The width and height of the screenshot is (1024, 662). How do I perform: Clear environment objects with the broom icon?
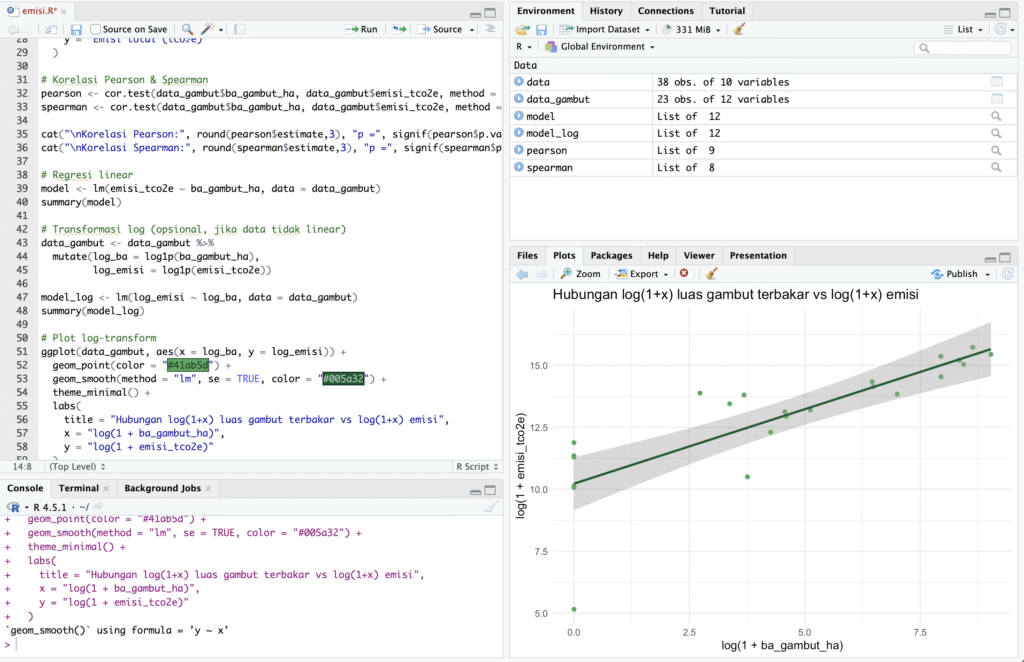click(739, 30)
